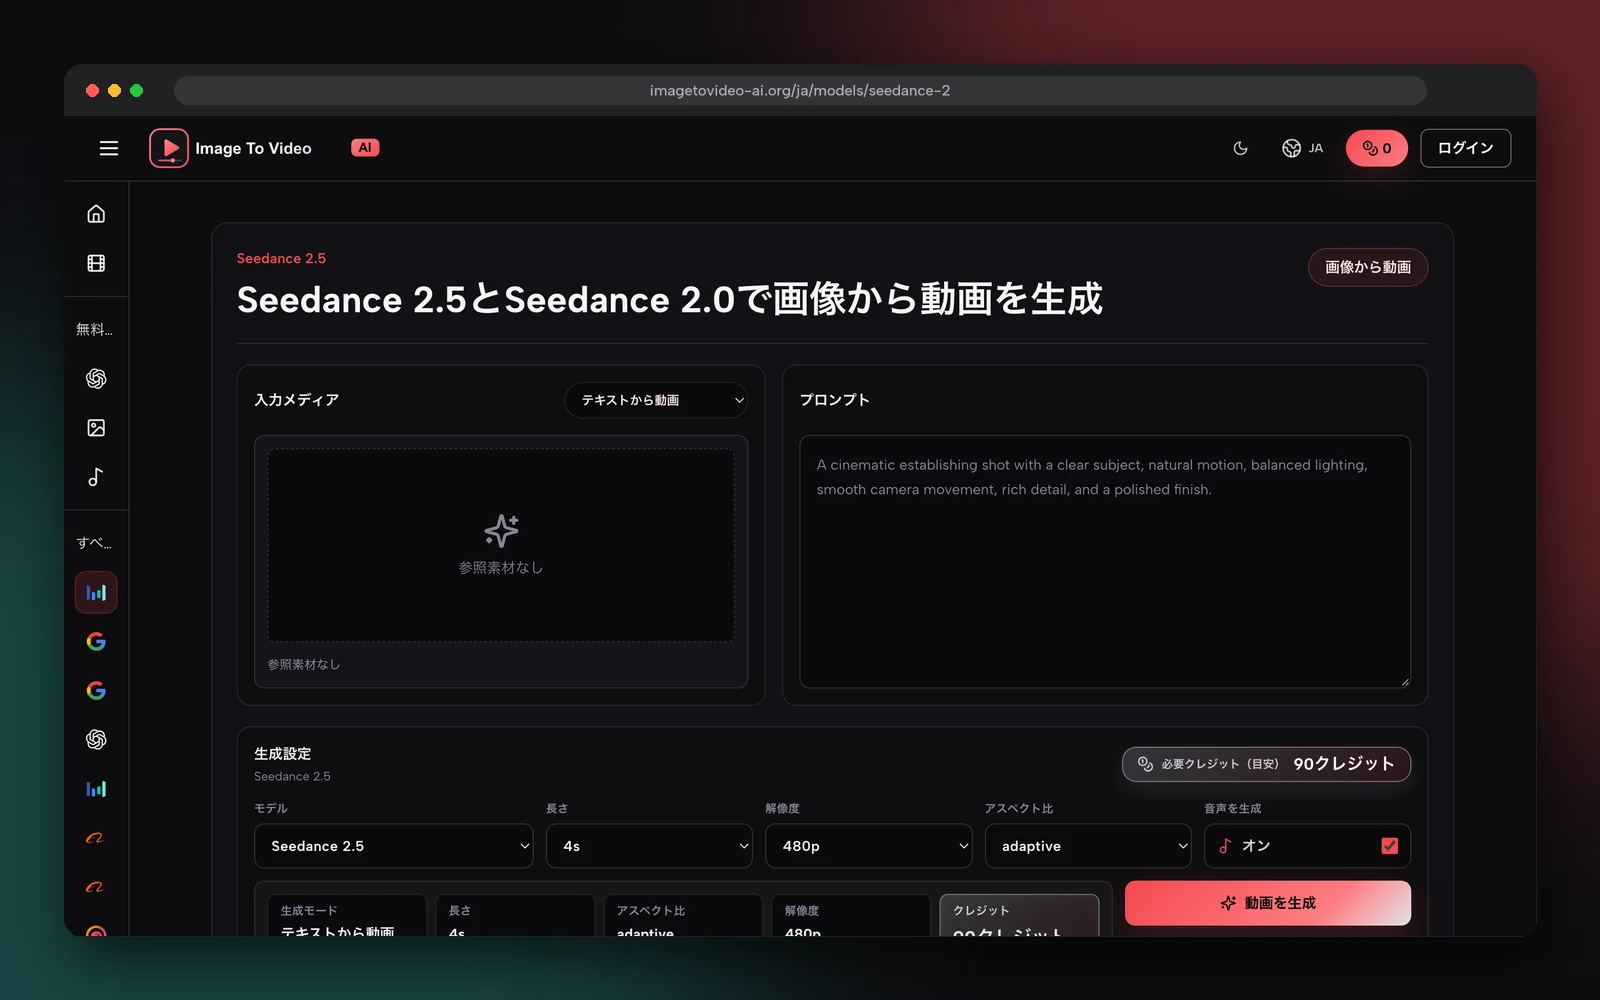Open the OpenAI icon under 無料 section
Screen dimensions: 1600x1000
point(96,378)
